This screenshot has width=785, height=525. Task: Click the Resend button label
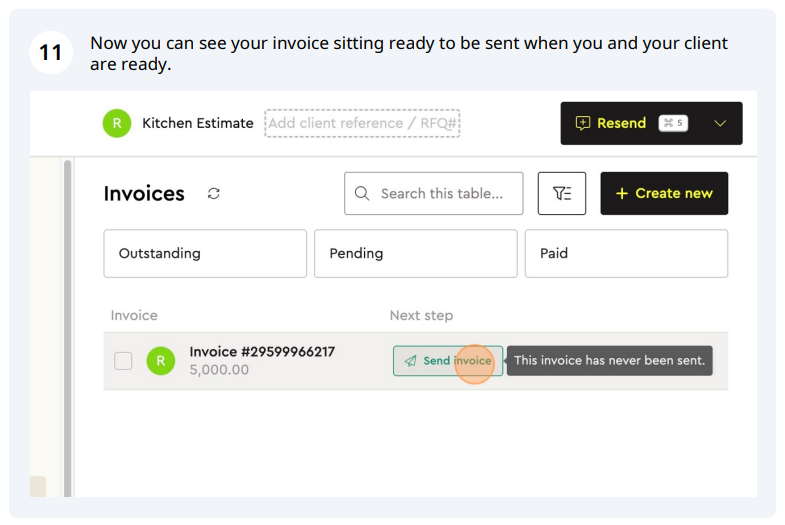[x=621, y=123]
